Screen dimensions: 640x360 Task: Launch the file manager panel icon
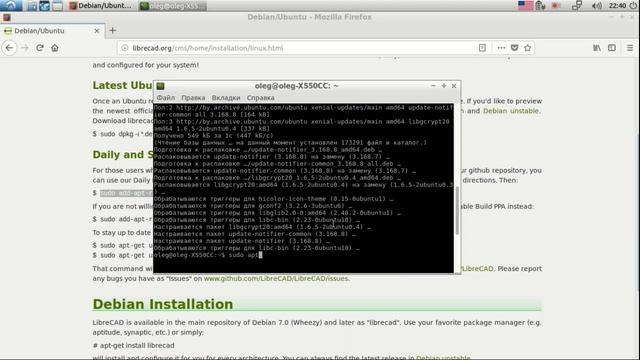[x=32, y=6]
